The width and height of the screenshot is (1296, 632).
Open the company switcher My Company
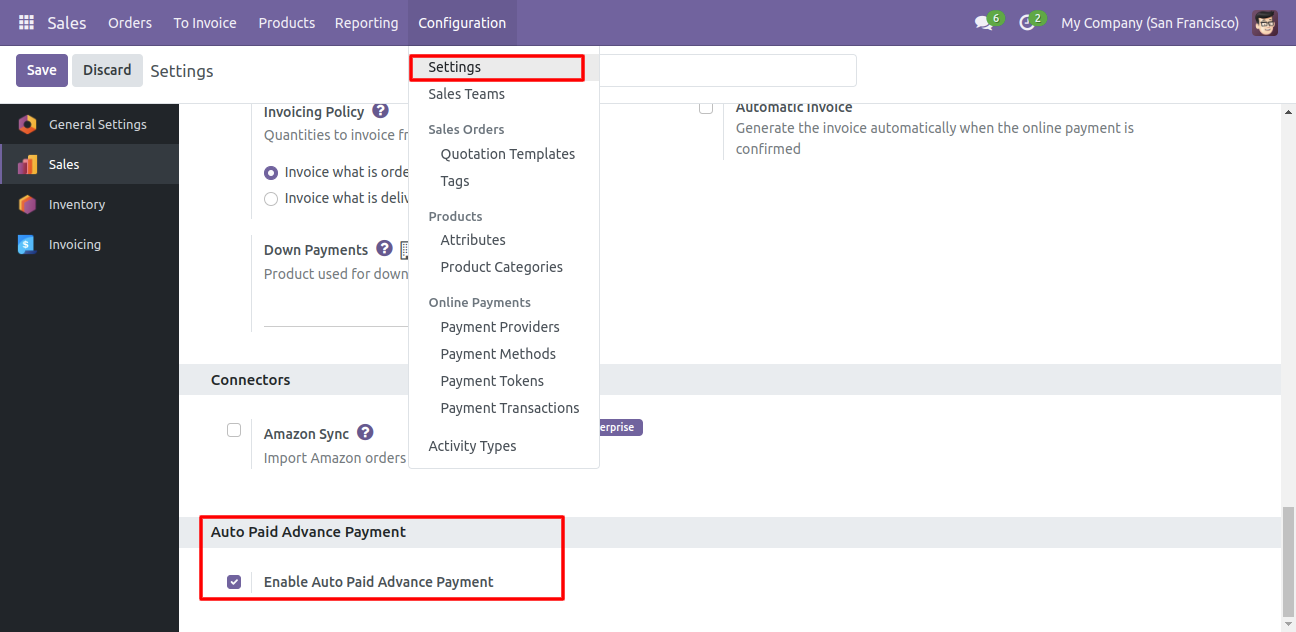pos(1150,22)
